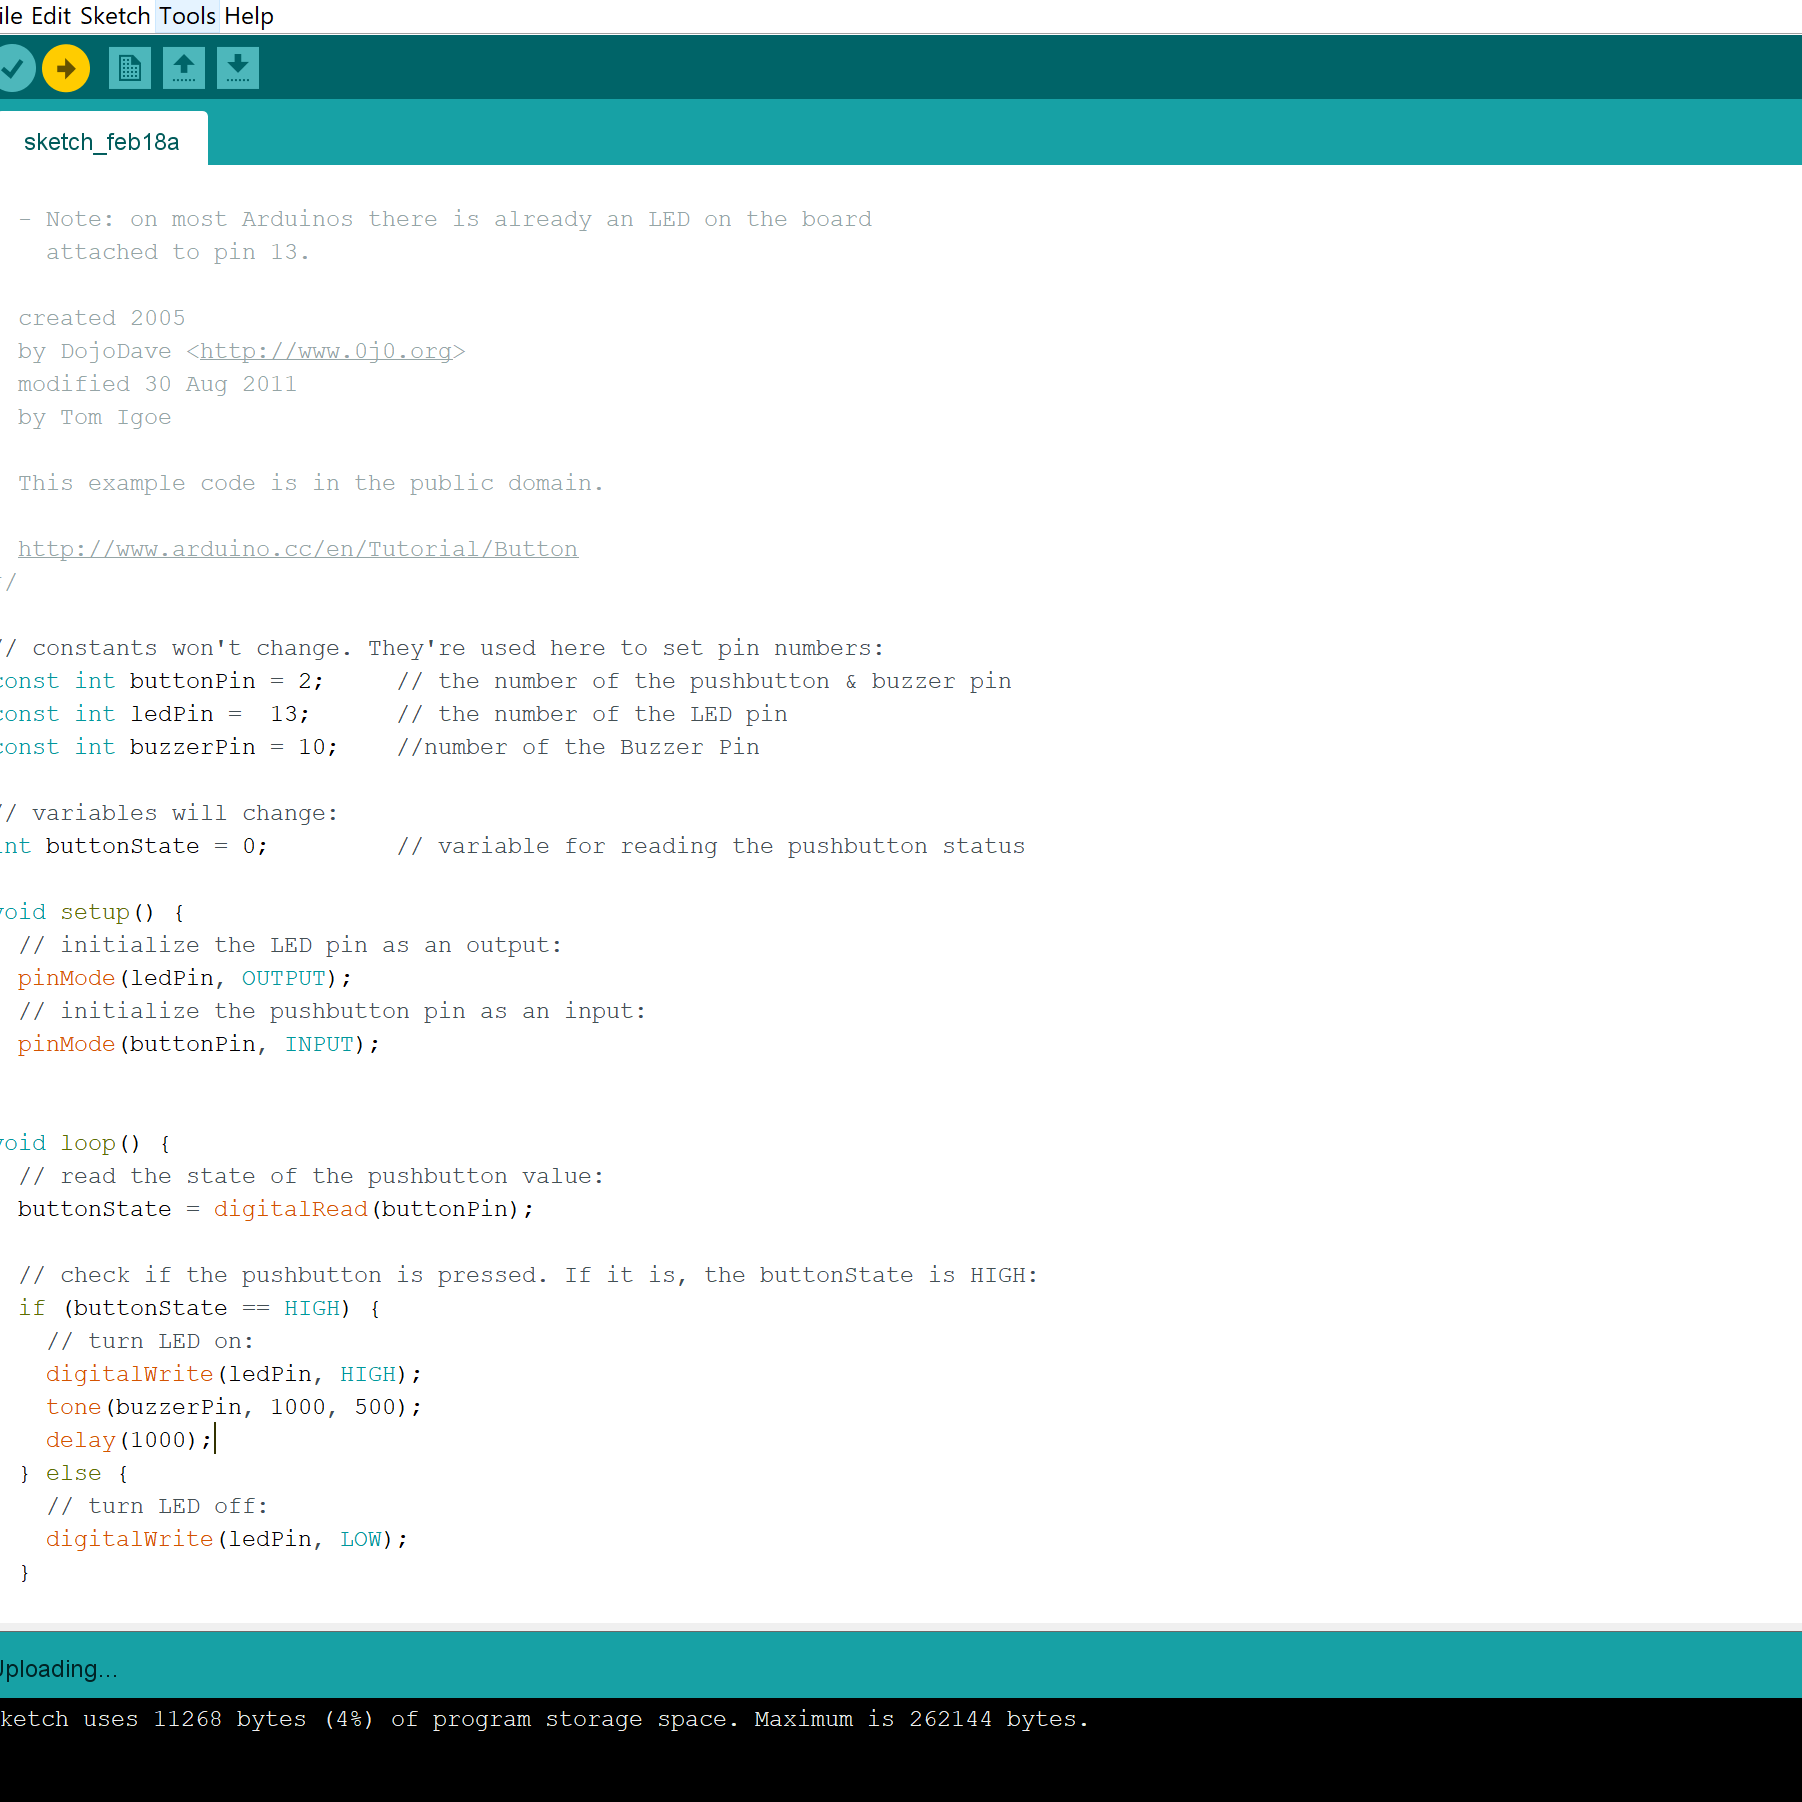Open the Edit menu
The image size is (1802, 1802).
pos(51,16)
